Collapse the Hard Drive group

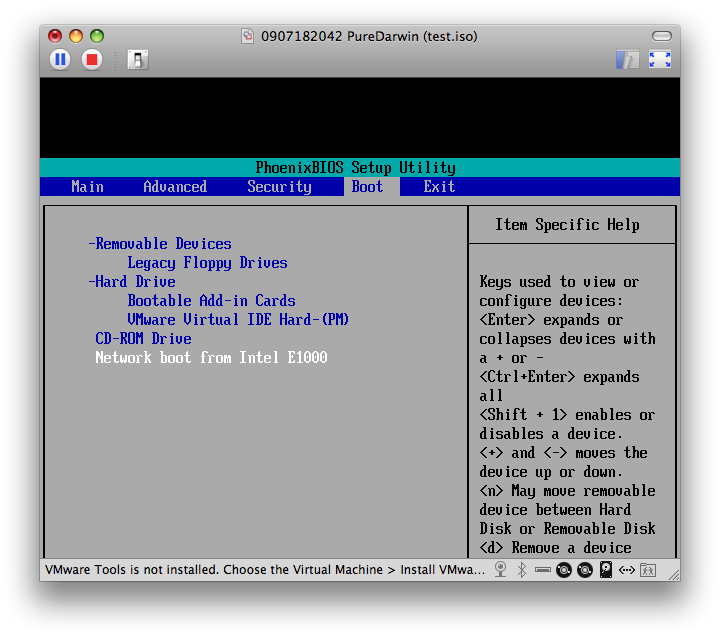132,281
